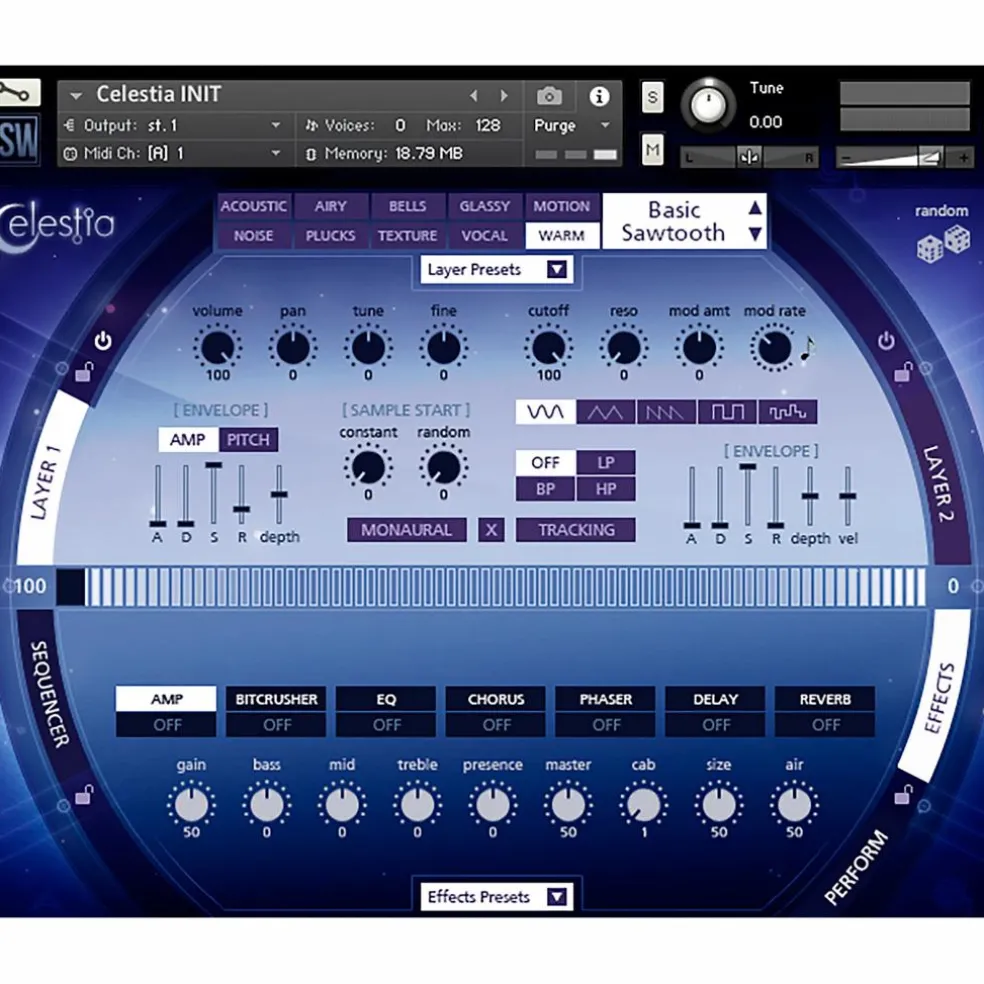Select the ACOUSTIC category tab
The height and width of the screenshot is (984, 984).
(254, 206)
